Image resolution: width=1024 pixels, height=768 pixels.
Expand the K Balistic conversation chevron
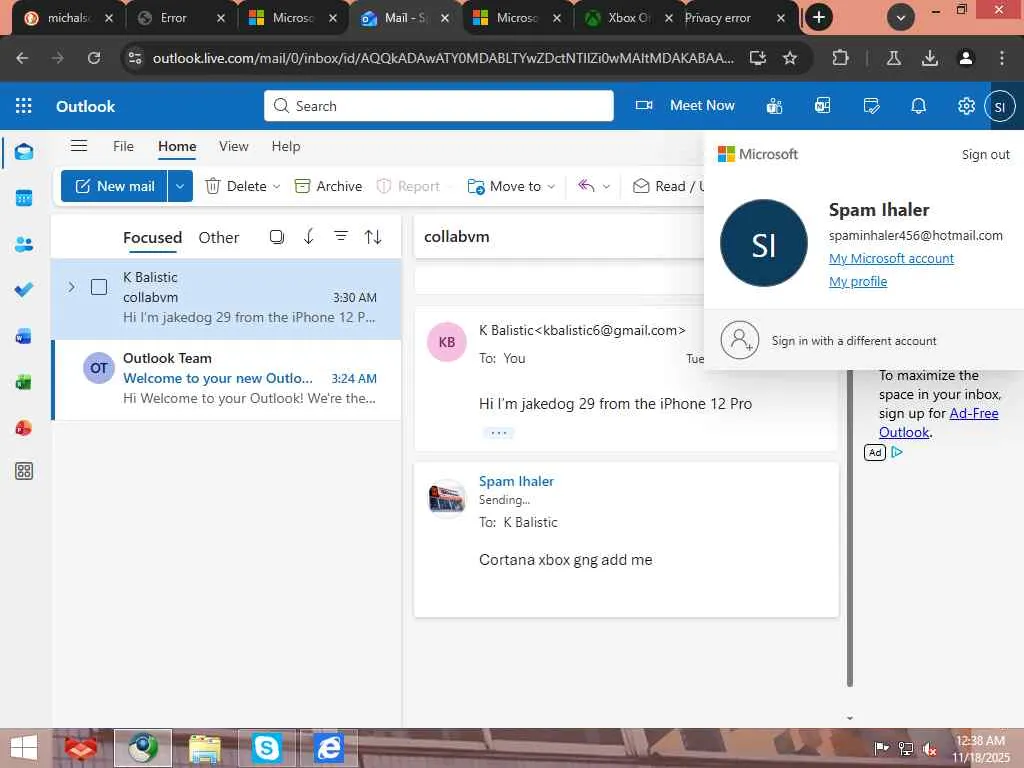(71, 287)
